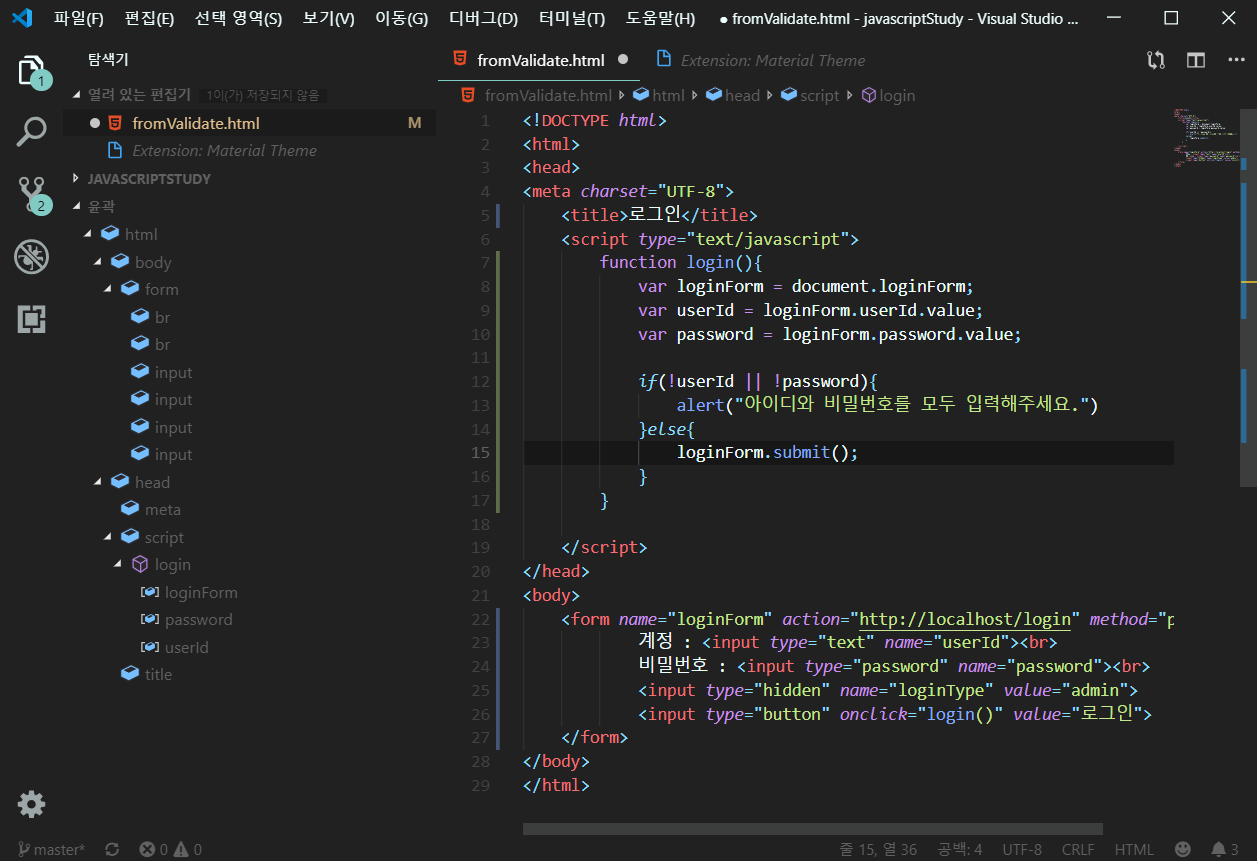This screenshot has width=1257, height=861.
Task: Click the Open Changes icon in editor toolbar
Action: point(1156,60)
